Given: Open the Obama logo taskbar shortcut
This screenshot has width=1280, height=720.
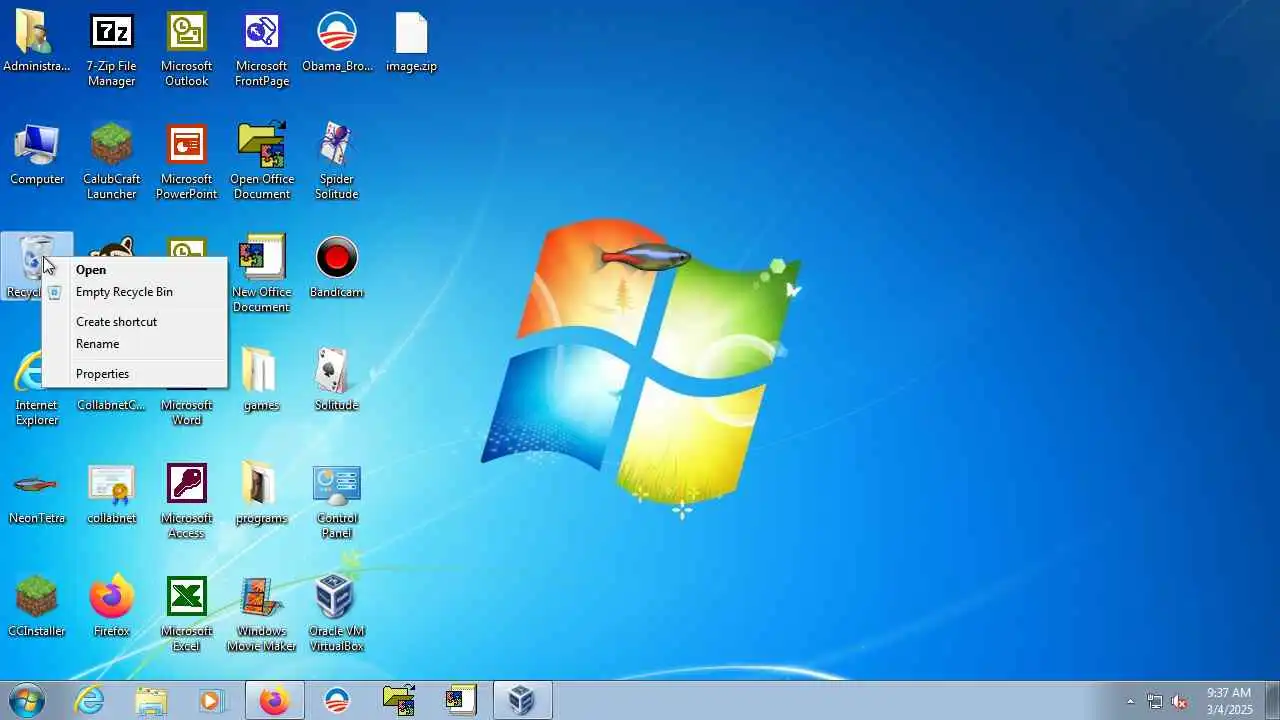Looking at the screenshot, I should (337, 701).
